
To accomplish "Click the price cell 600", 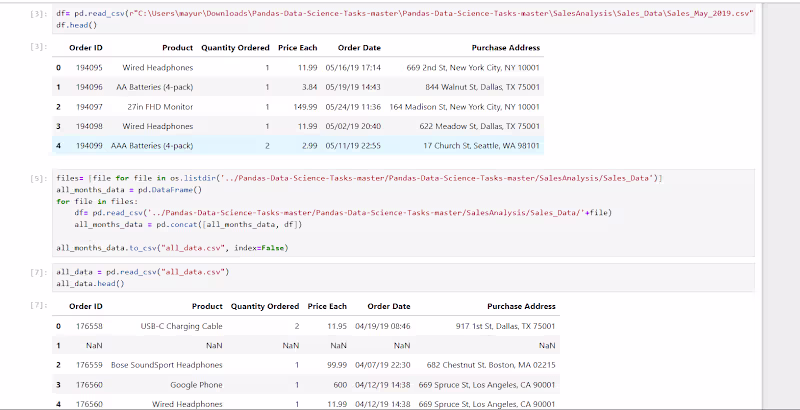I will coord(340,385).
